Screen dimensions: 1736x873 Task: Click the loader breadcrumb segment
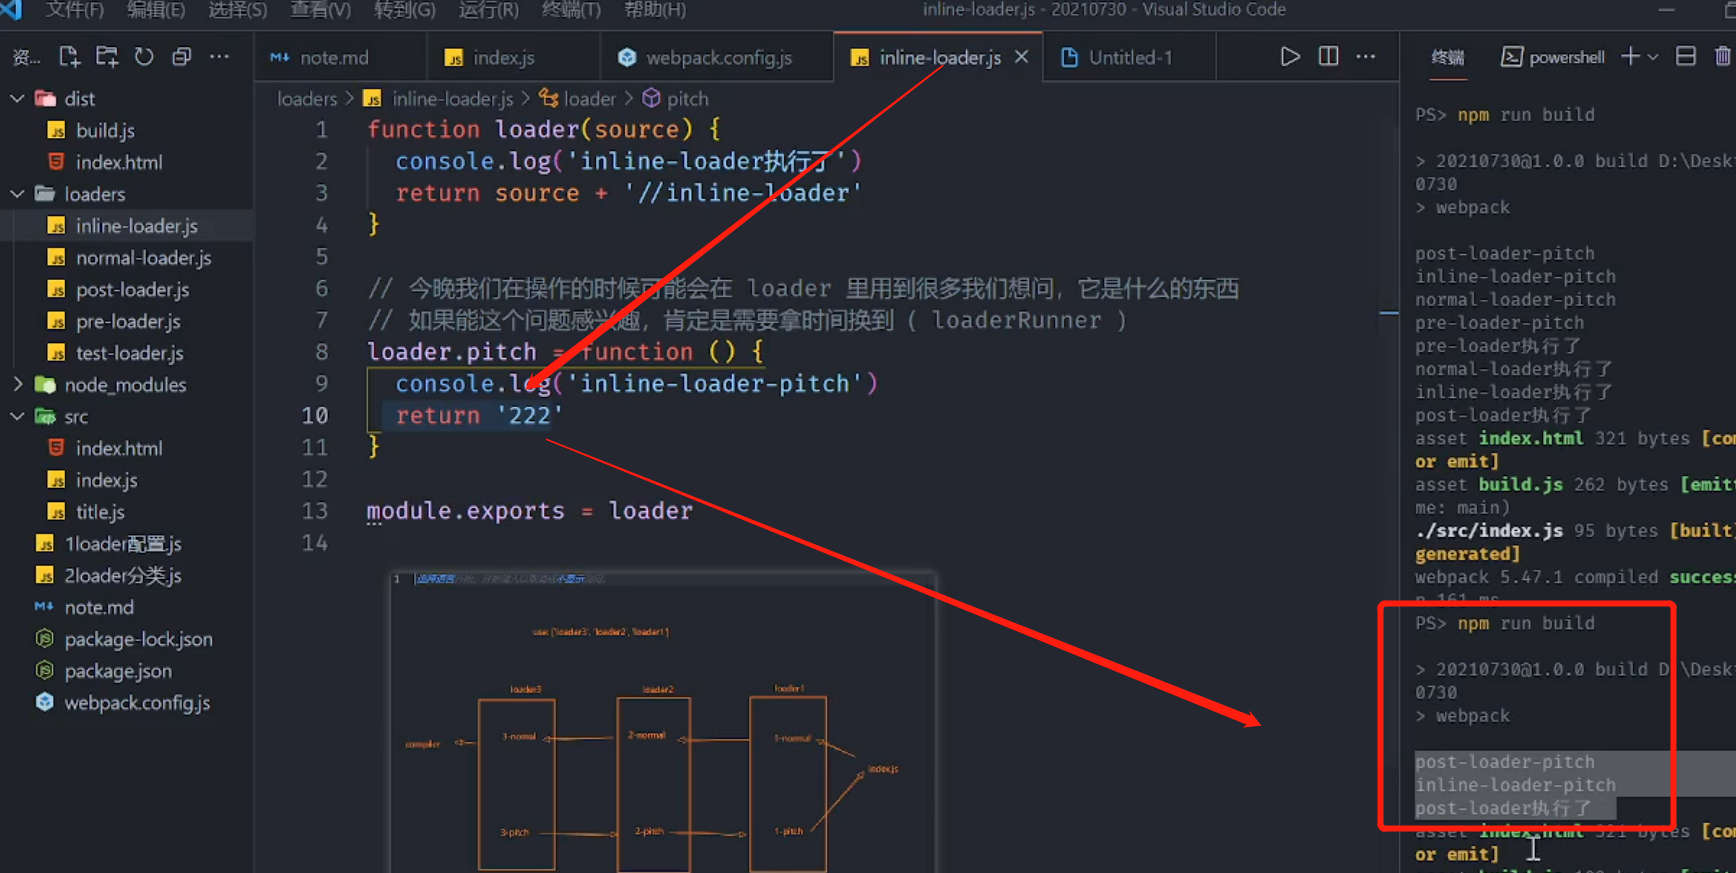[589, 99]
